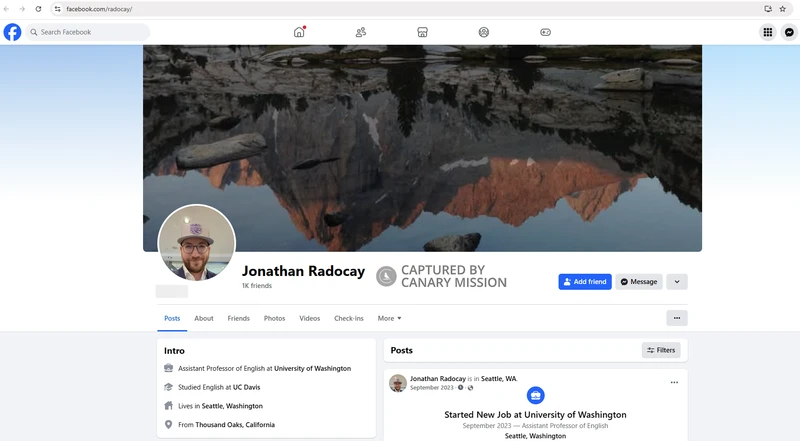The width and height of the screenshot is (800, 441).
Task: Click the Search Facebook field
Action: tap(88, 32)
